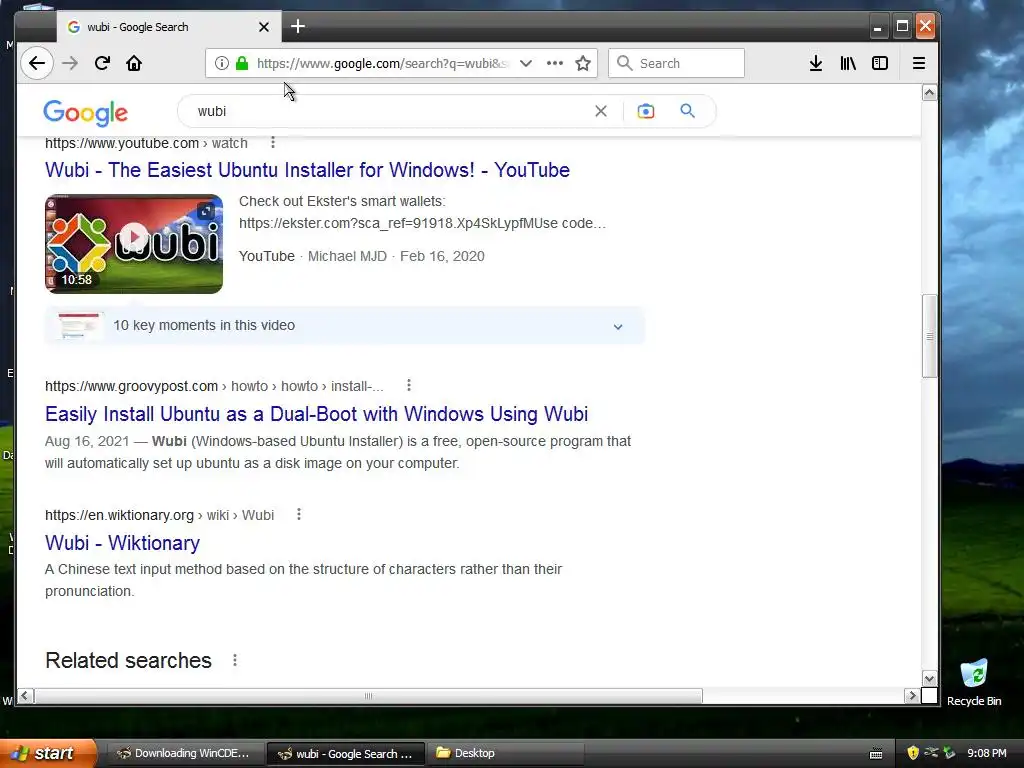Click the Michael MJD channel name
This screenshot has height=768, width=1024.
(347, 256)
